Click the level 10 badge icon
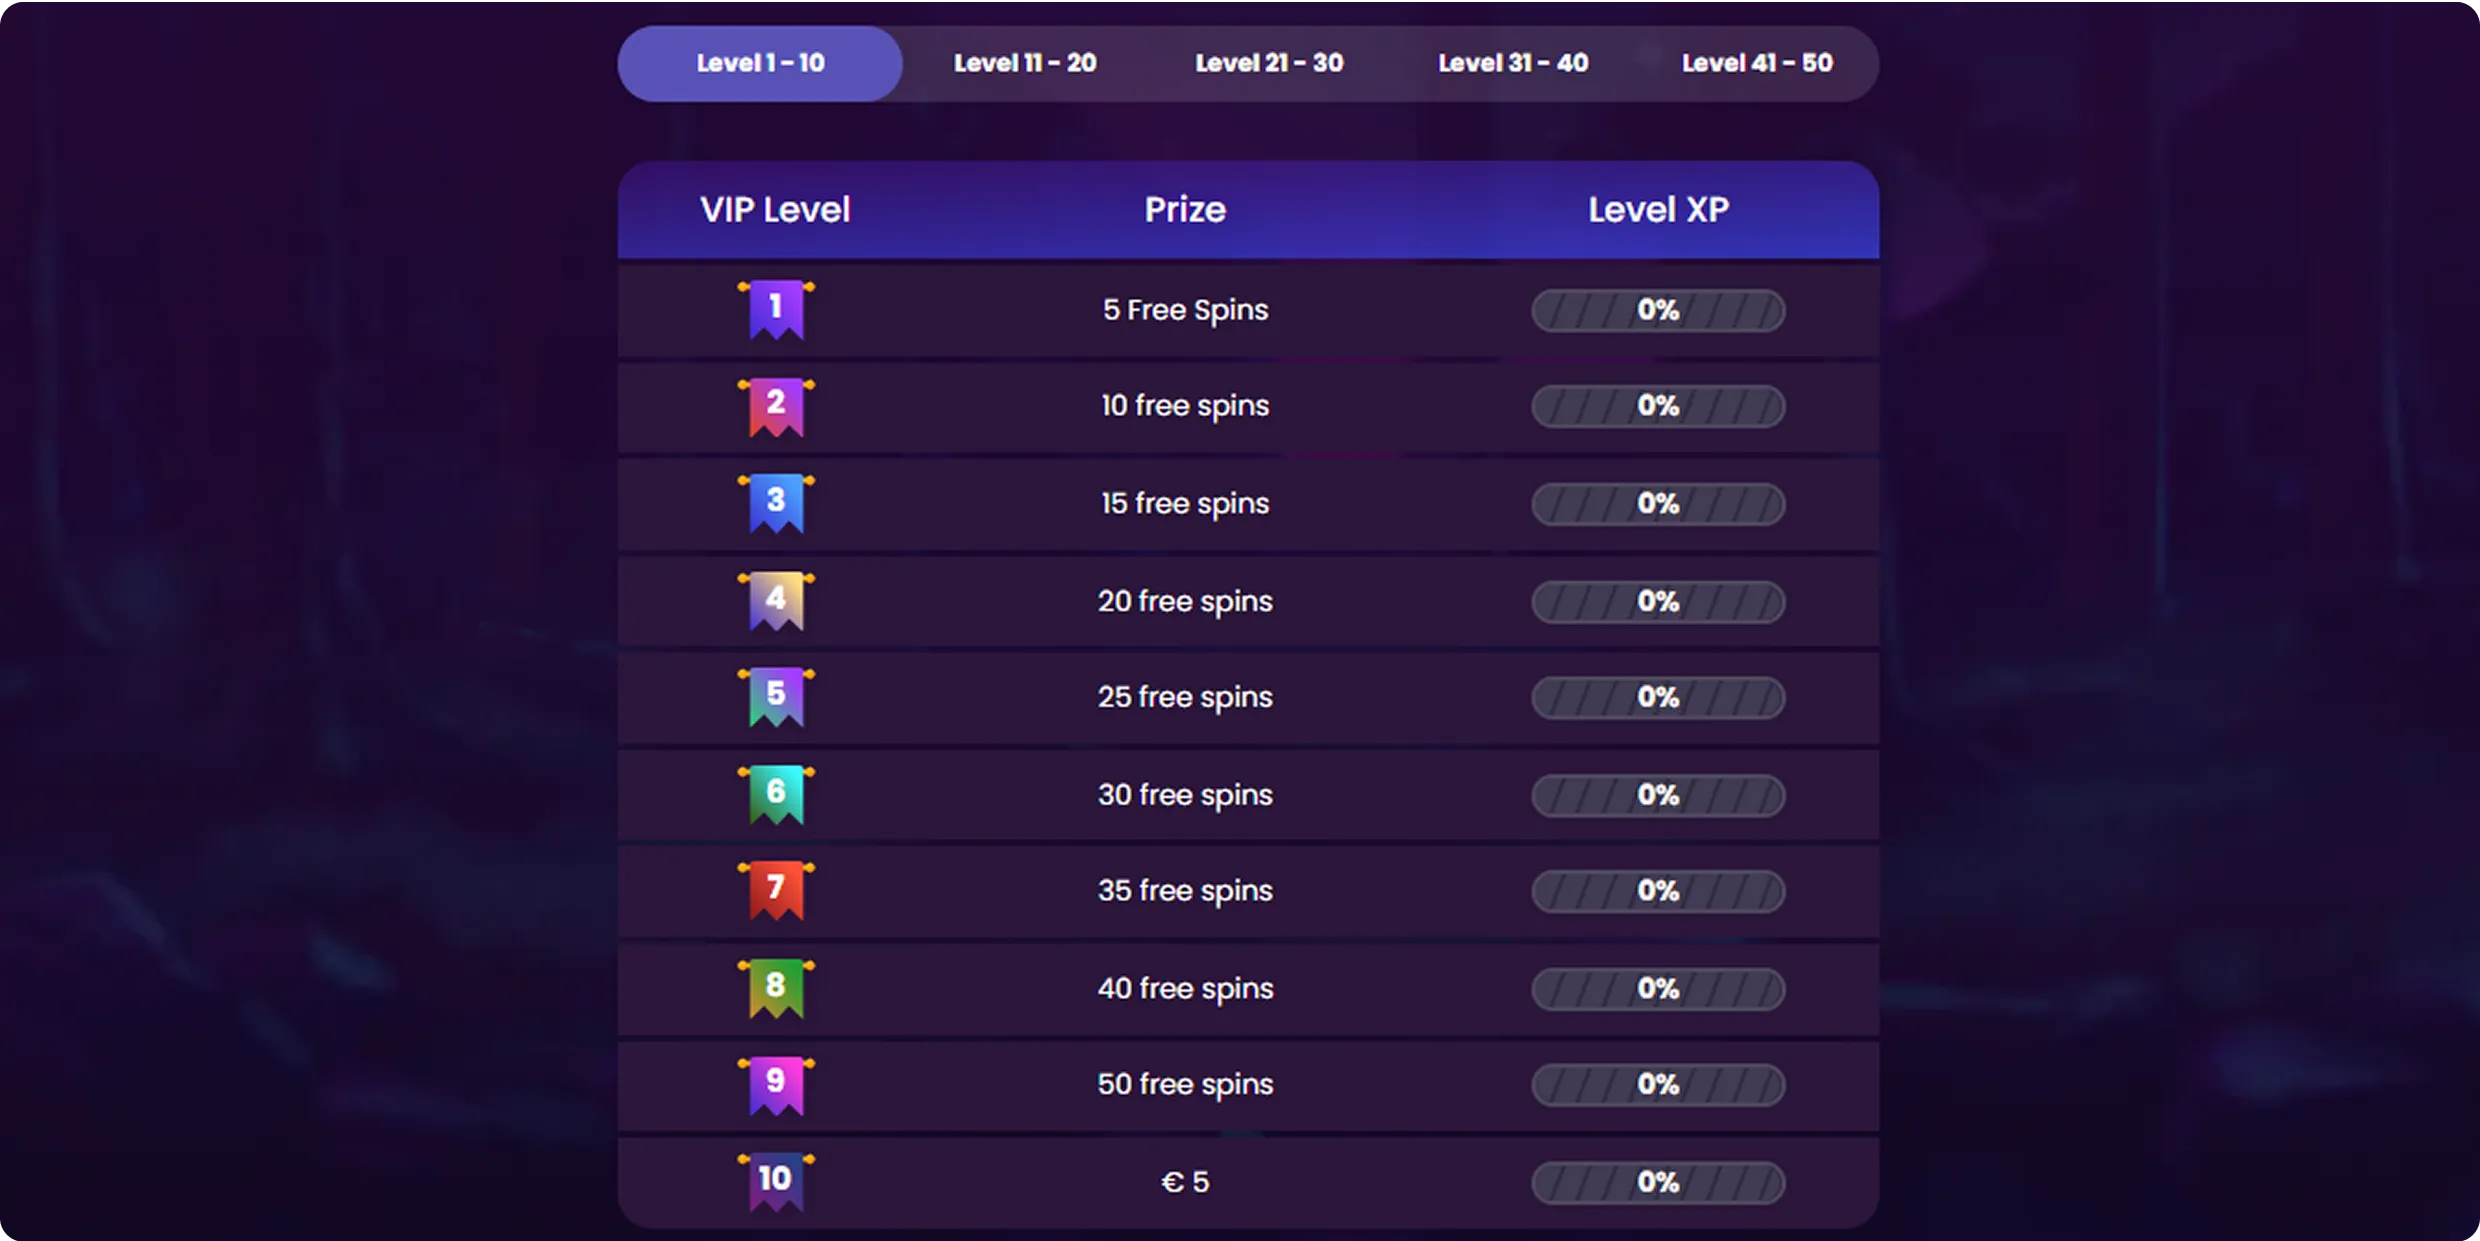Viewport: 2480px width, 1241px height. (x=776, y=1181)
